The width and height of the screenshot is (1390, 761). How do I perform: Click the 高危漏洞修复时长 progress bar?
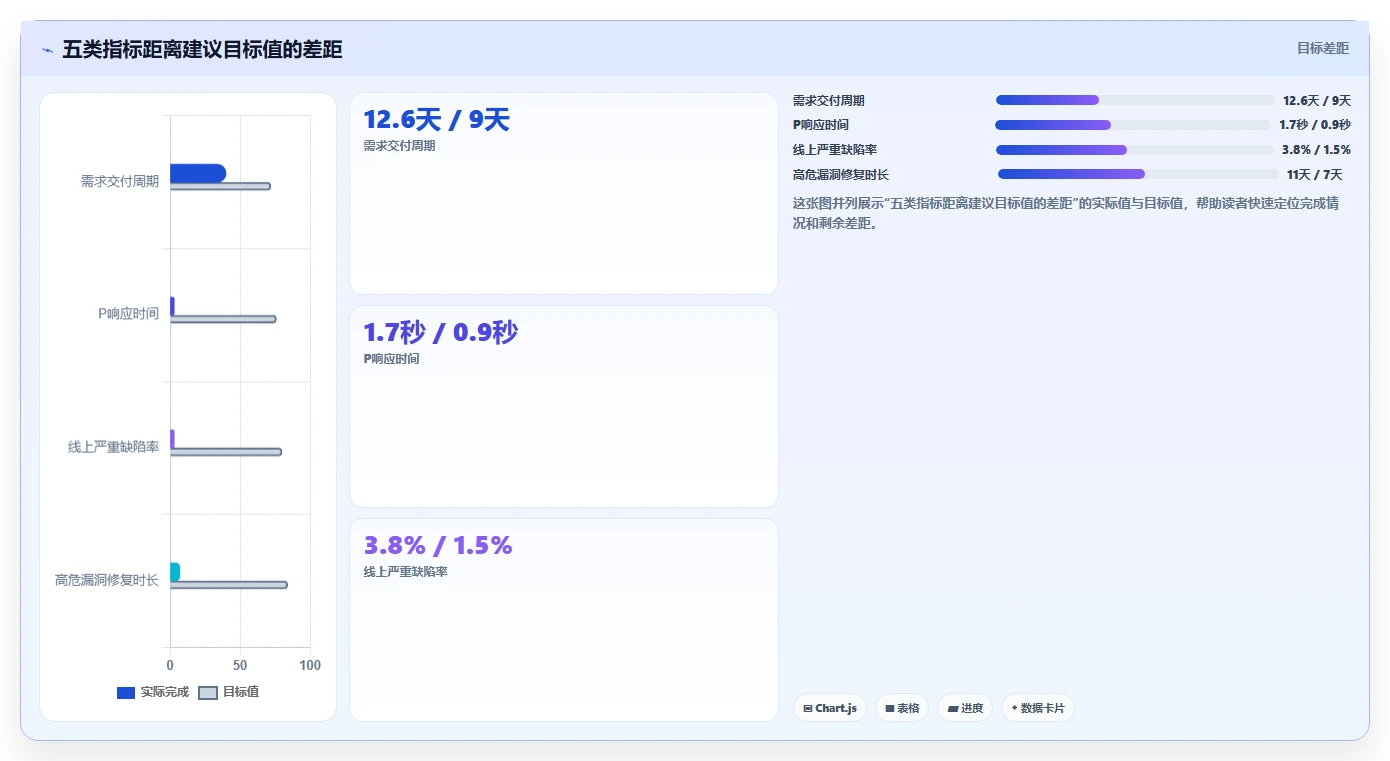pos(1138,174)
